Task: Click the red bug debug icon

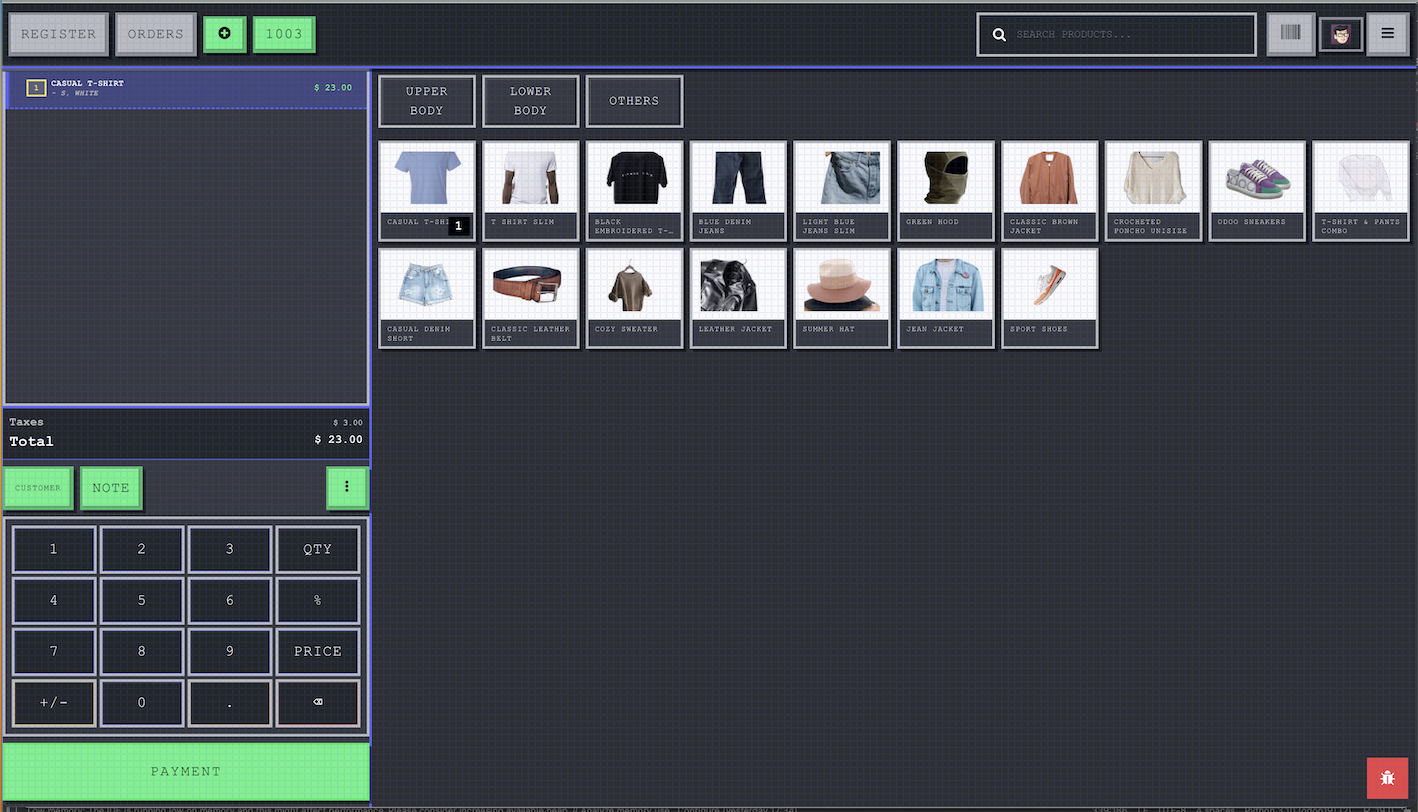Action: click(x=1387, y=778)
